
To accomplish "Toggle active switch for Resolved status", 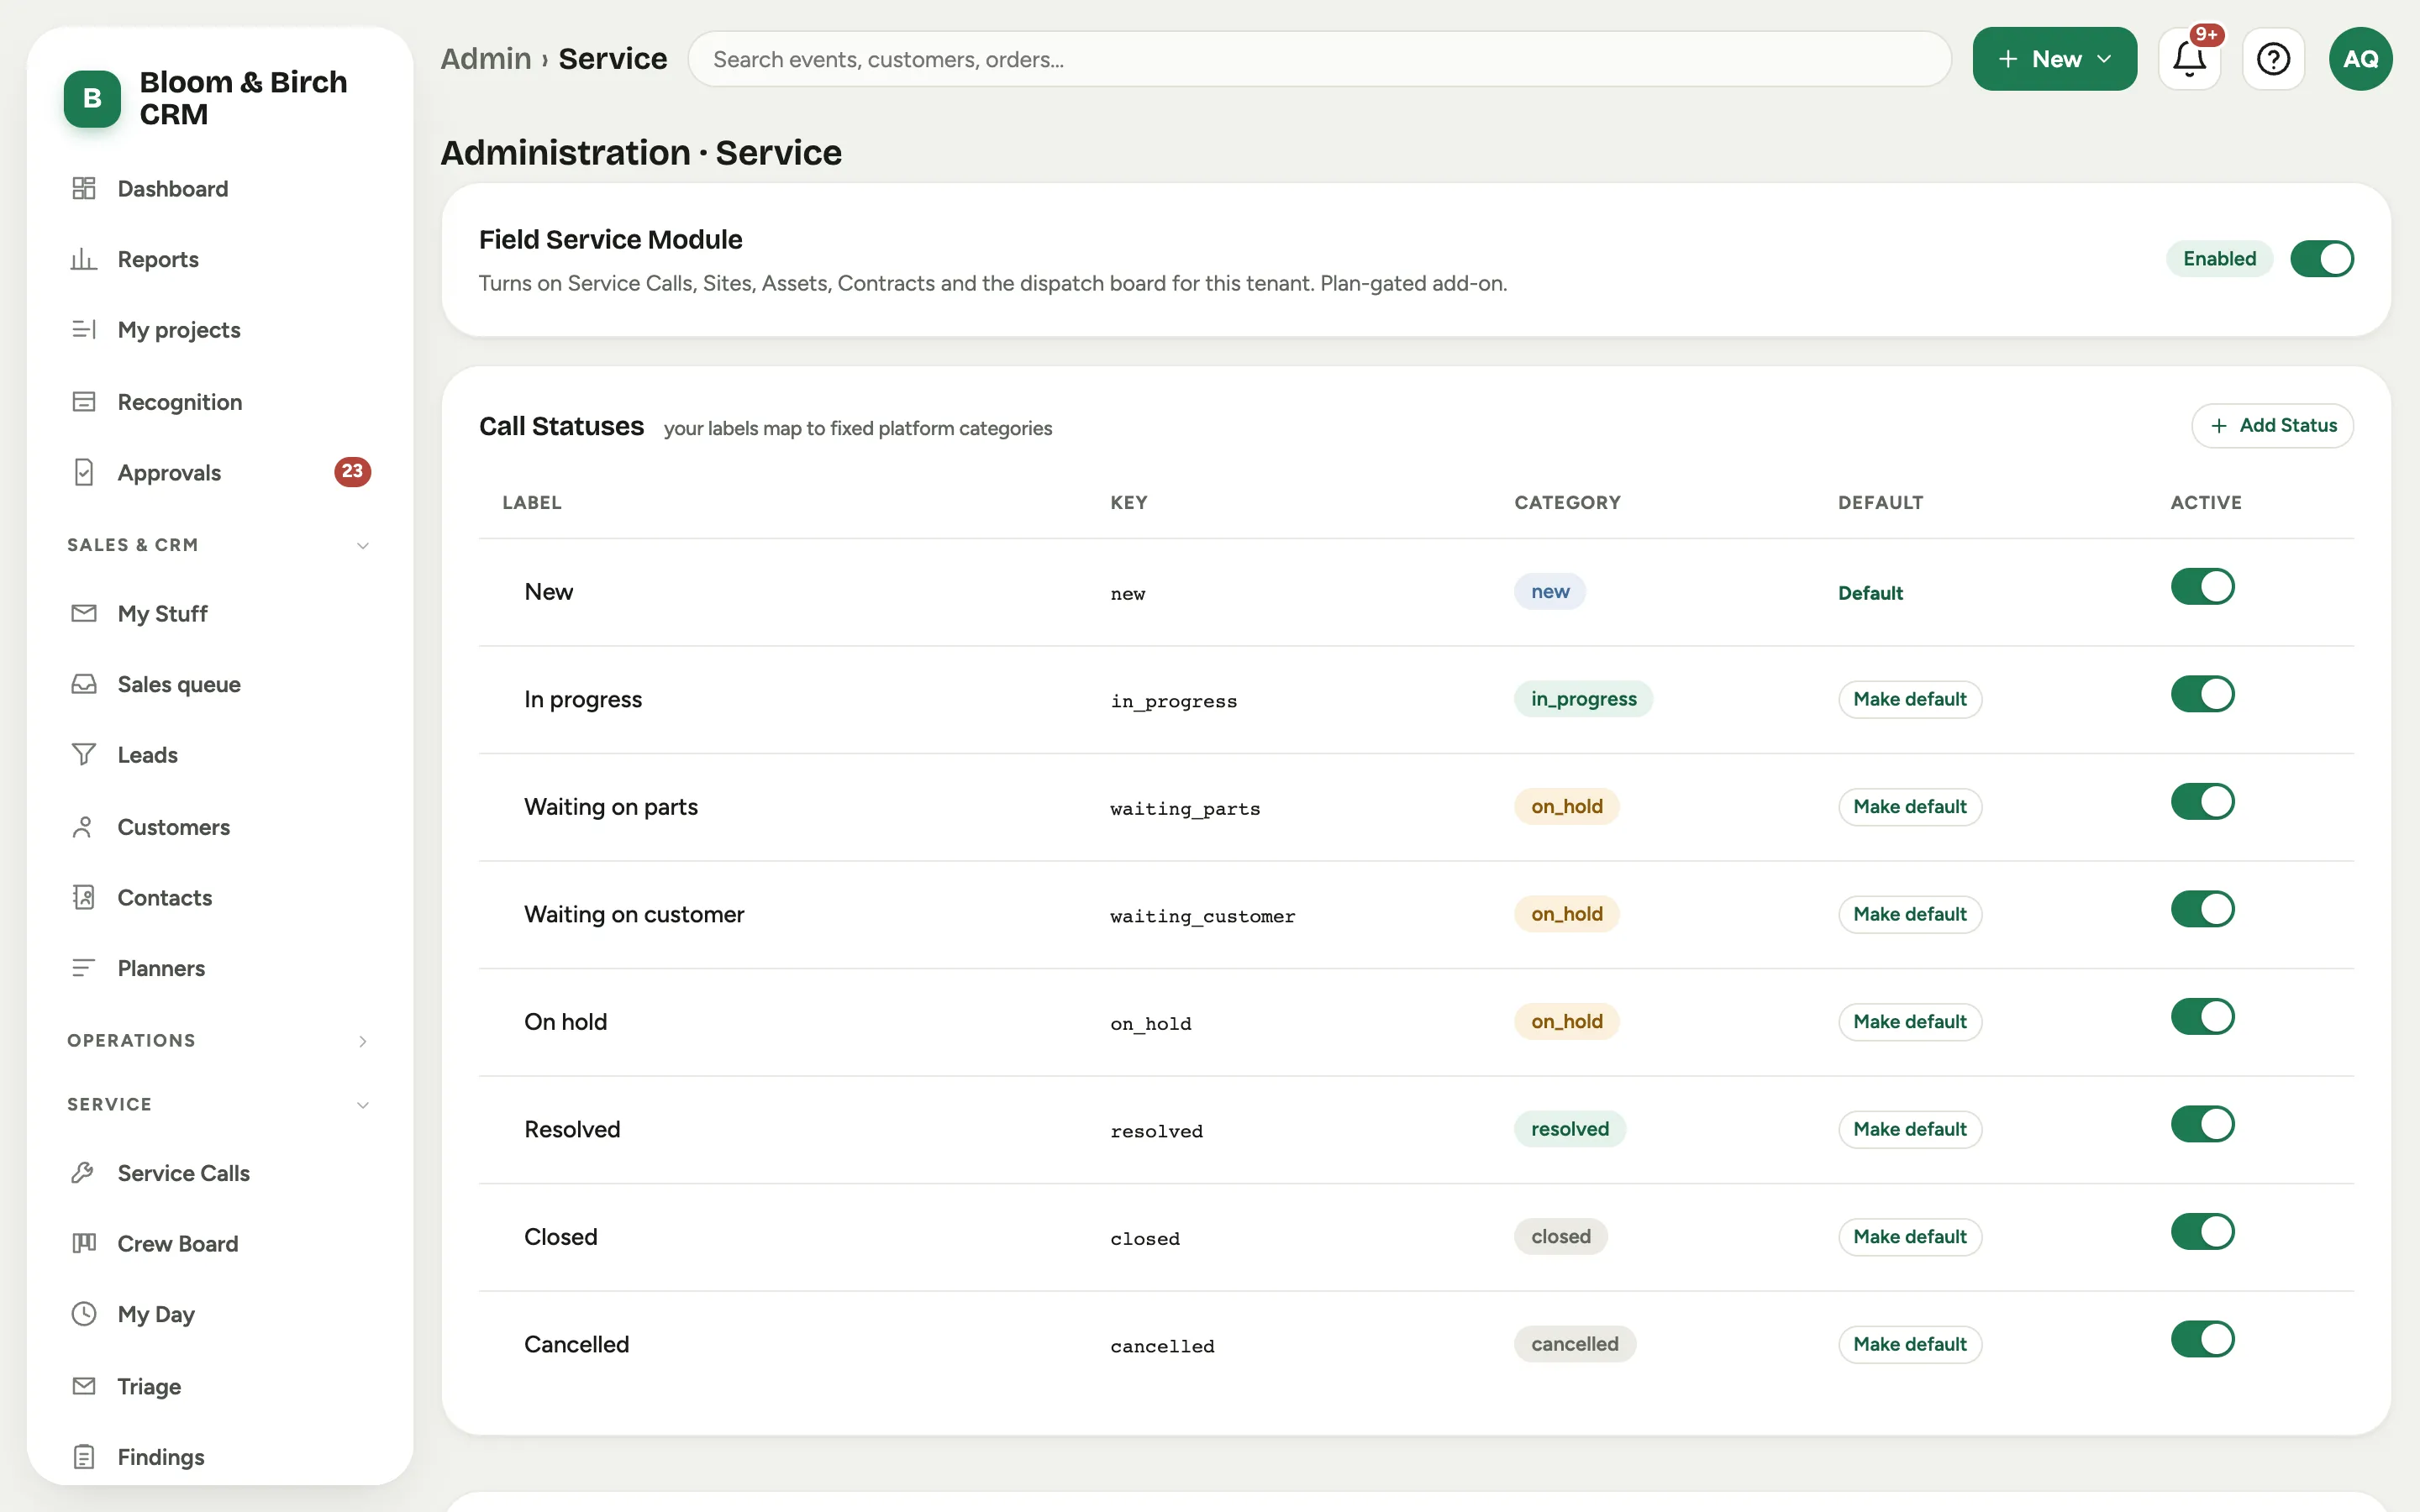I will pyautogui.click(x=2202, y=1124).
